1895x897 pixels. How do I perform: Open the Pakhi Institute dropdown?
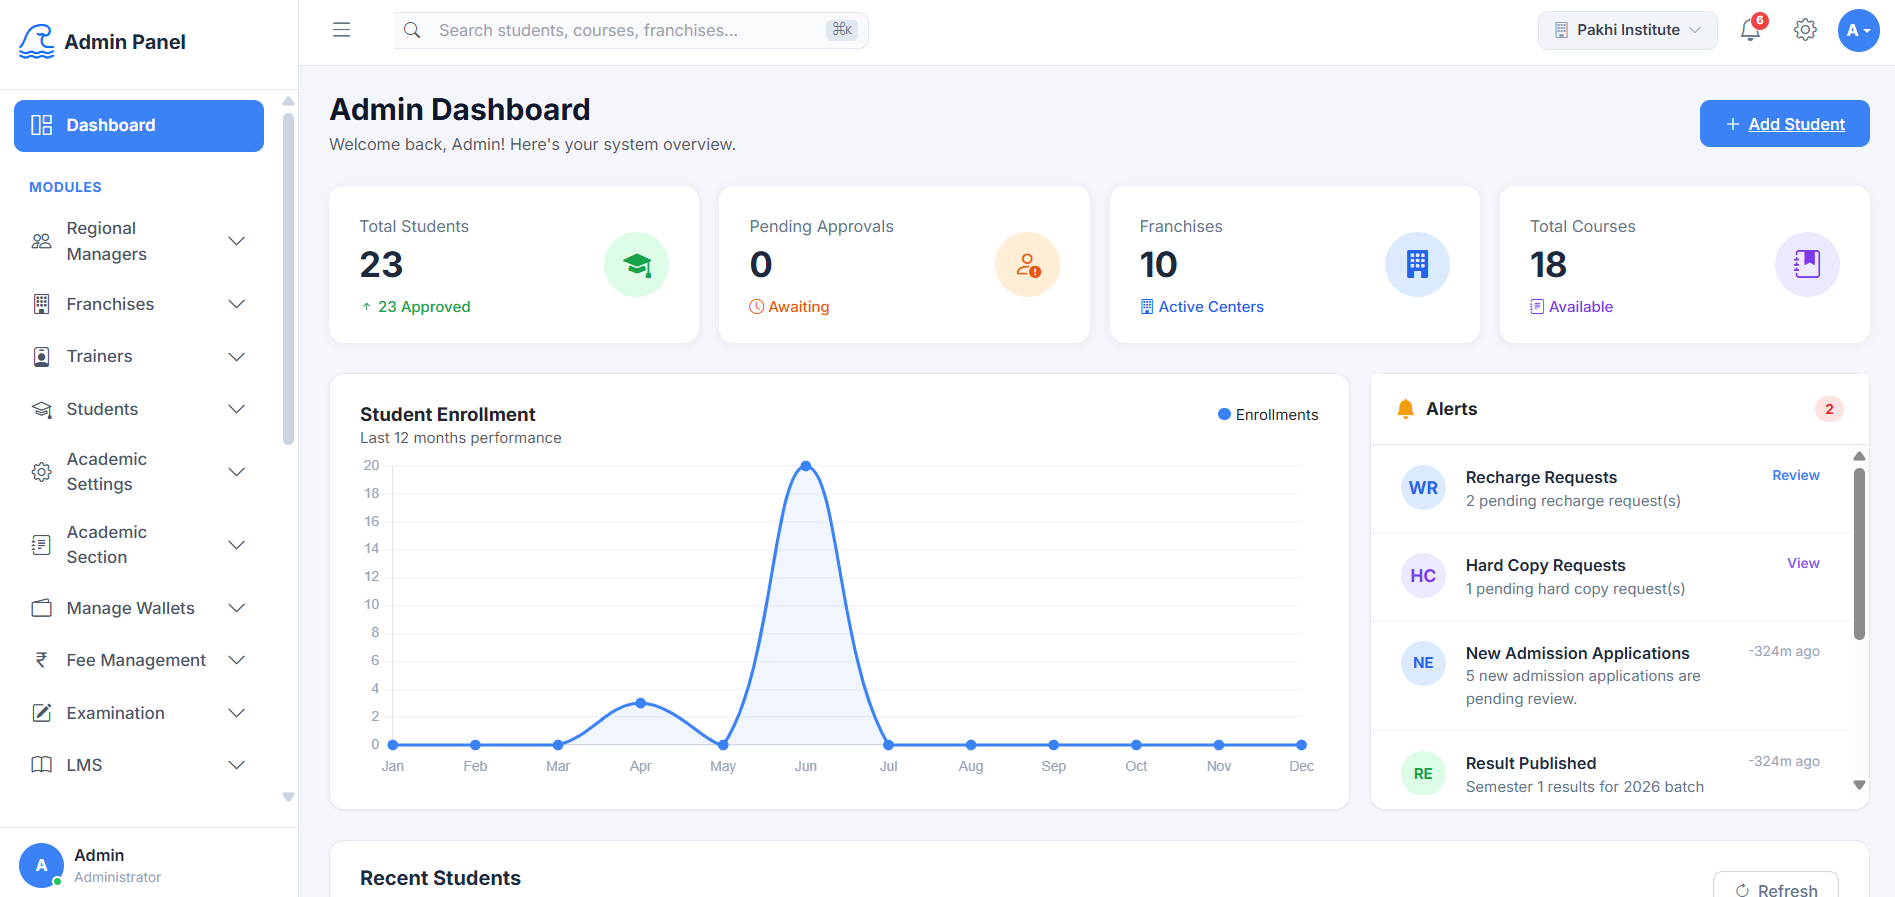click(x=1627, y=30)
